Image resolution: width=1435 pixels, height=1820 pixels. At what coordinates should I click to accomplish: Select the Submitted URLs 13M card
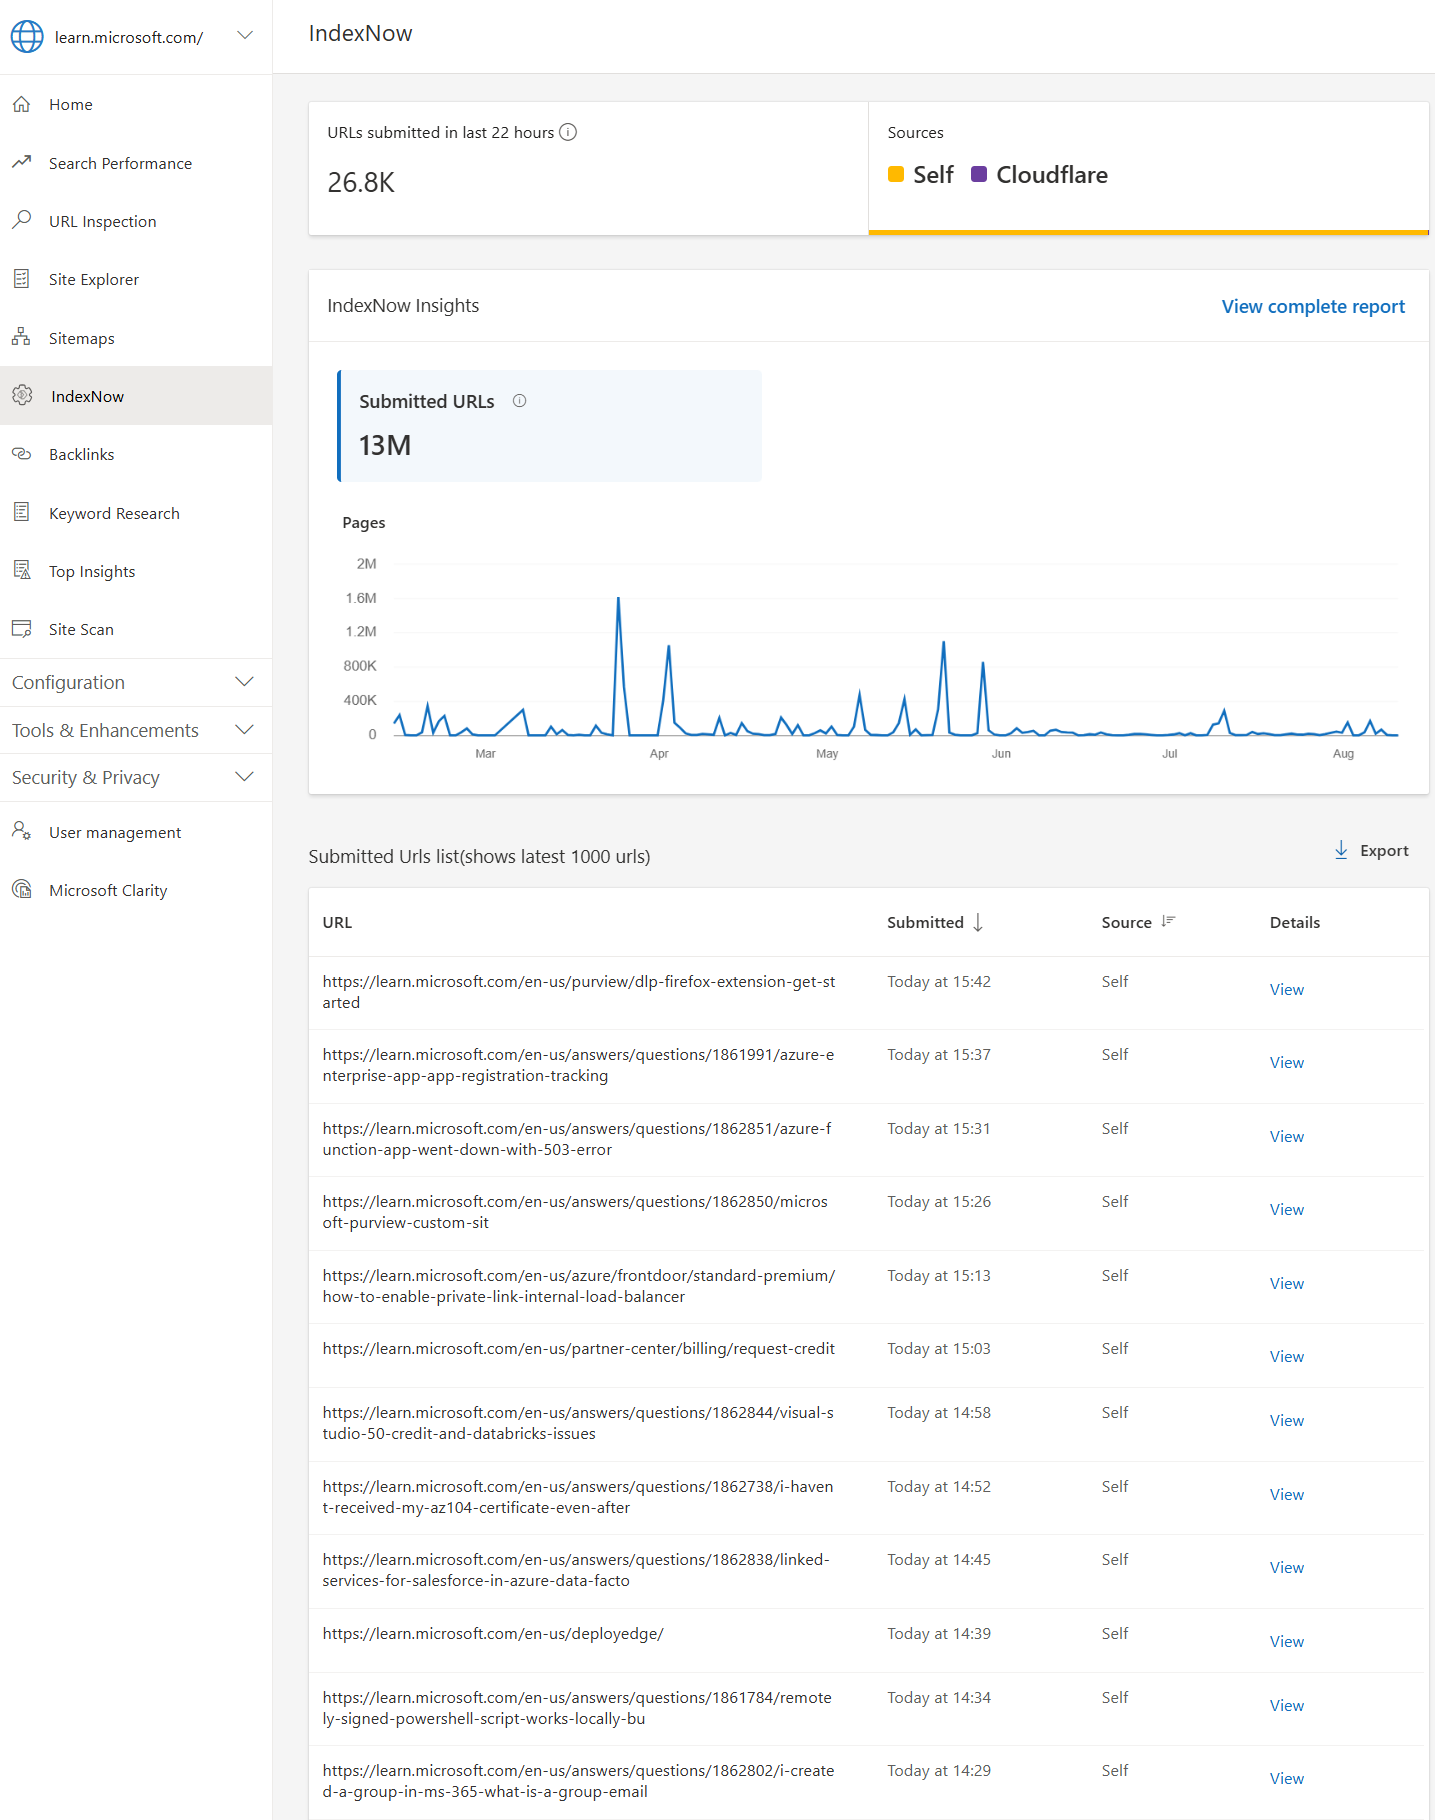click(549, 426)
